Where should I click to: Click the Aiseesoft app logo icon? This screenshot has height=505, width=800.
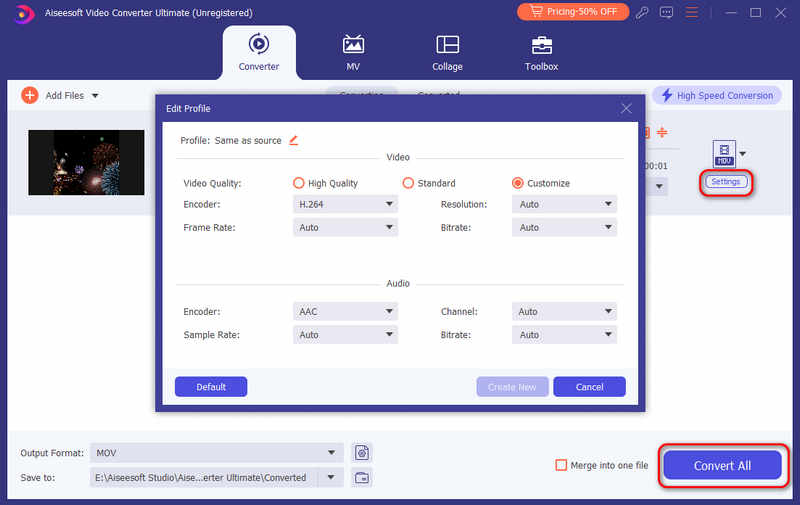pos(22,13)
